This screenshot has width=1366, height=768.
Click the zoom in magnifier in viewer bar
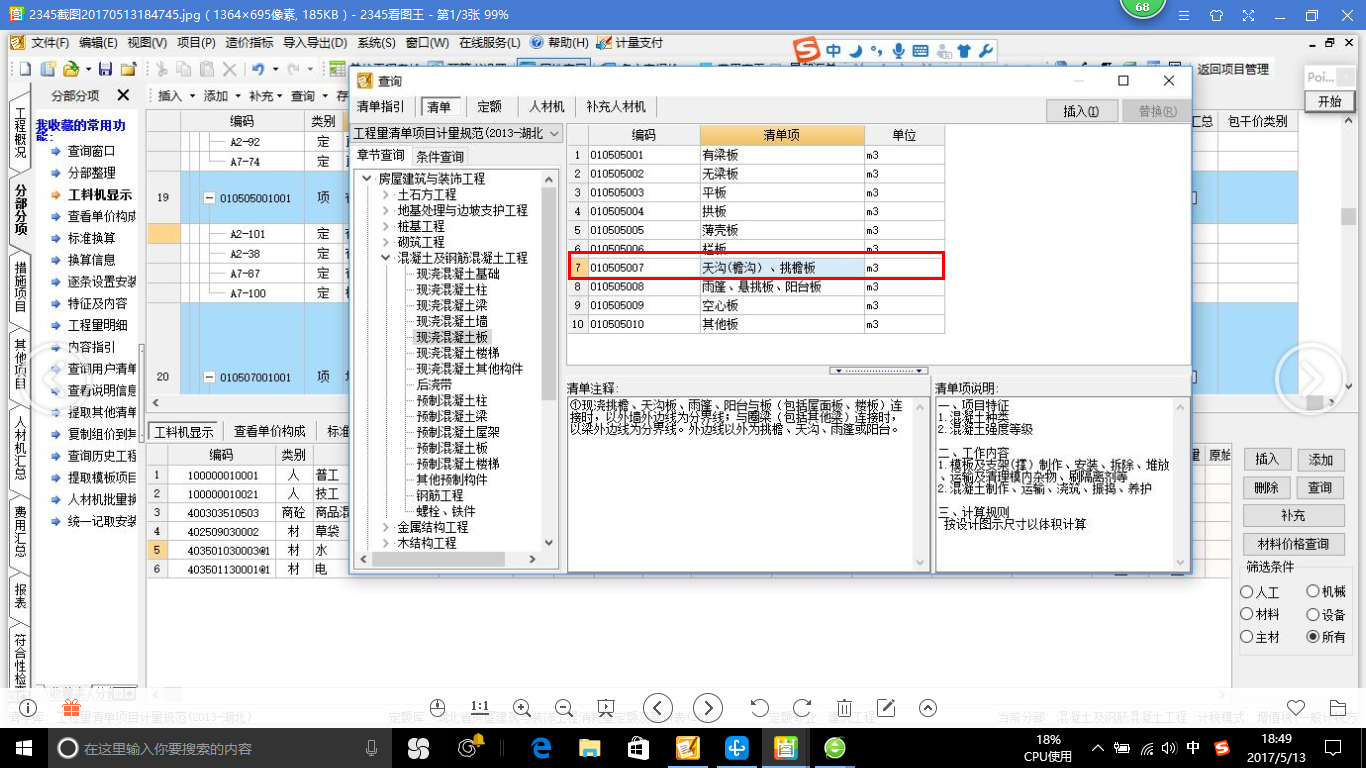(x=522, y=708)
